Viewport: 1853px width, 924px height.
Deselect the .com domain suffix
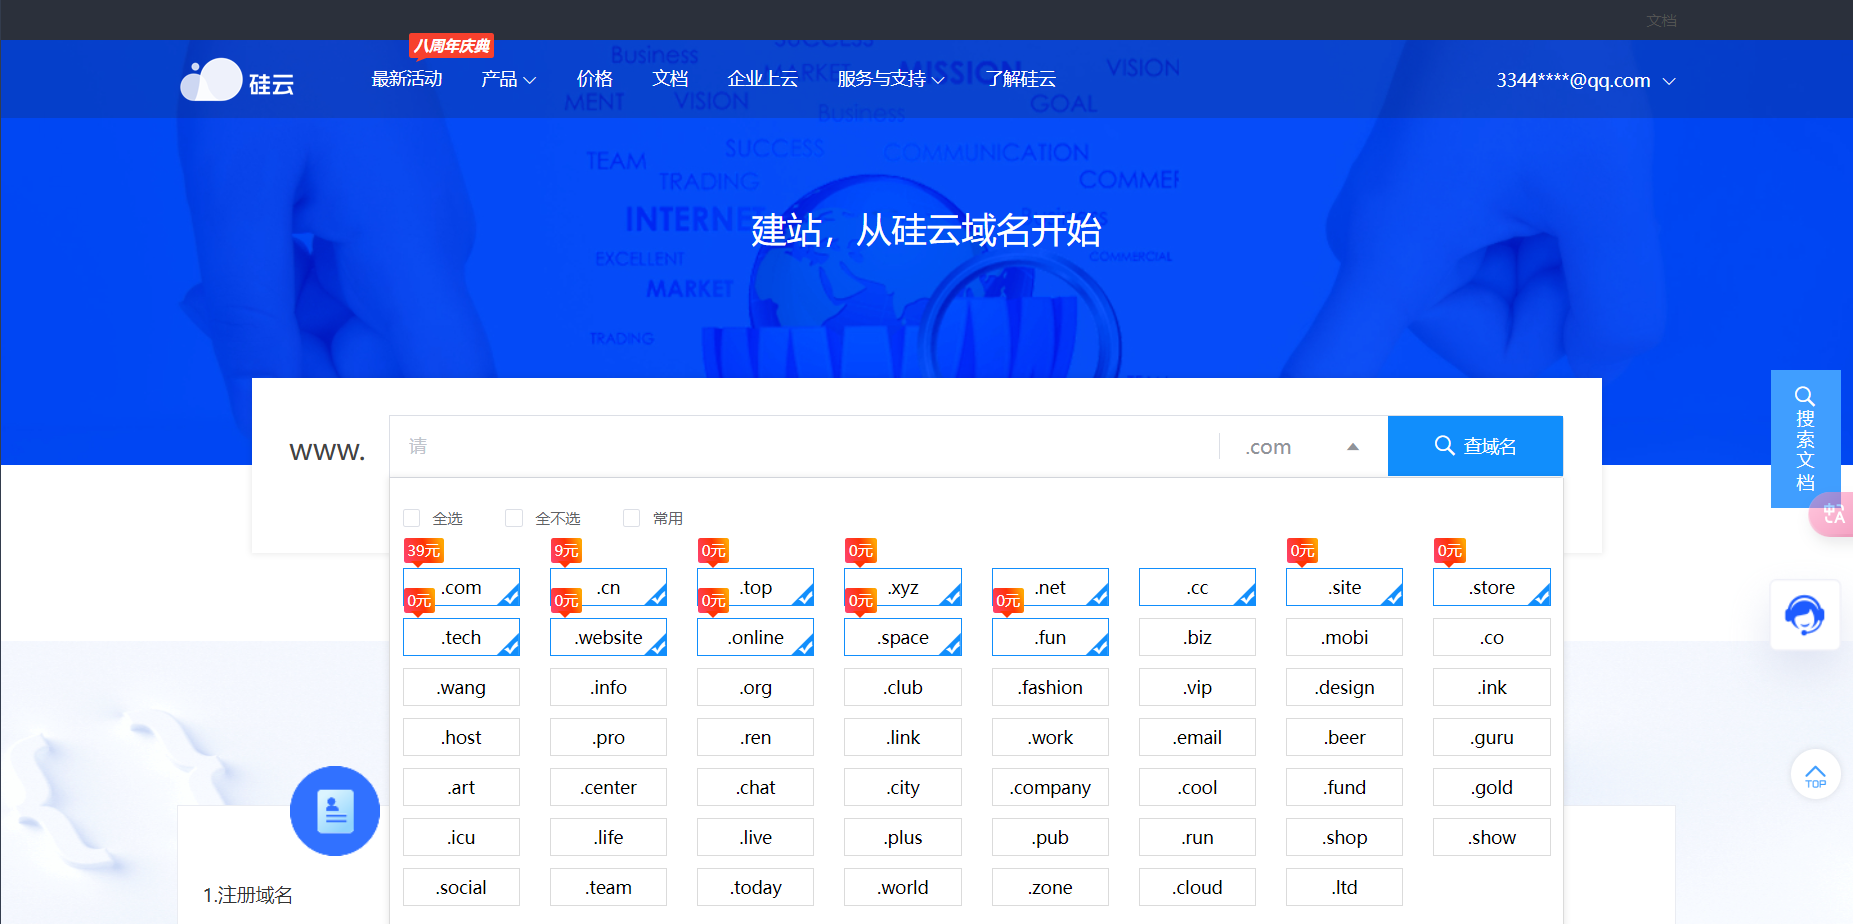(461, 587)
